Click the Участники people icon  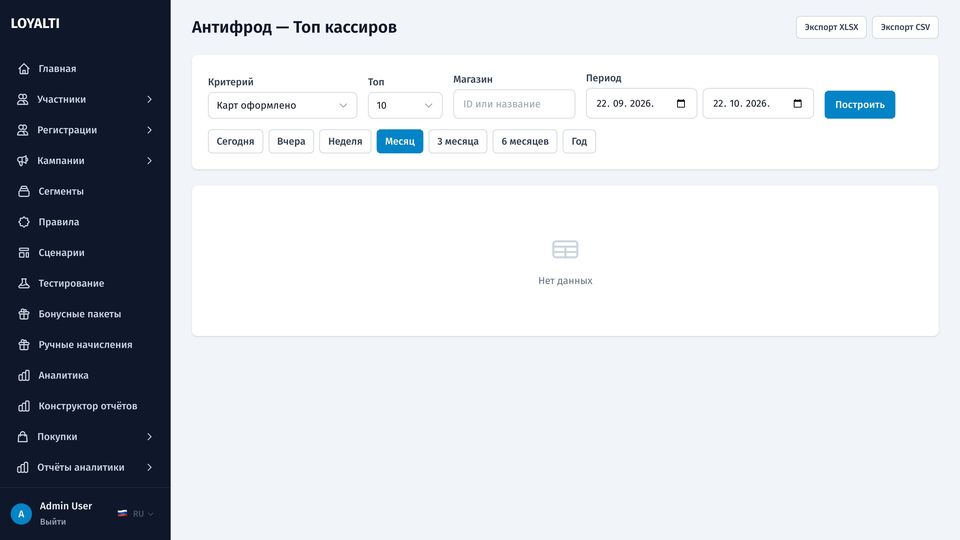click(x=23, y=99)
